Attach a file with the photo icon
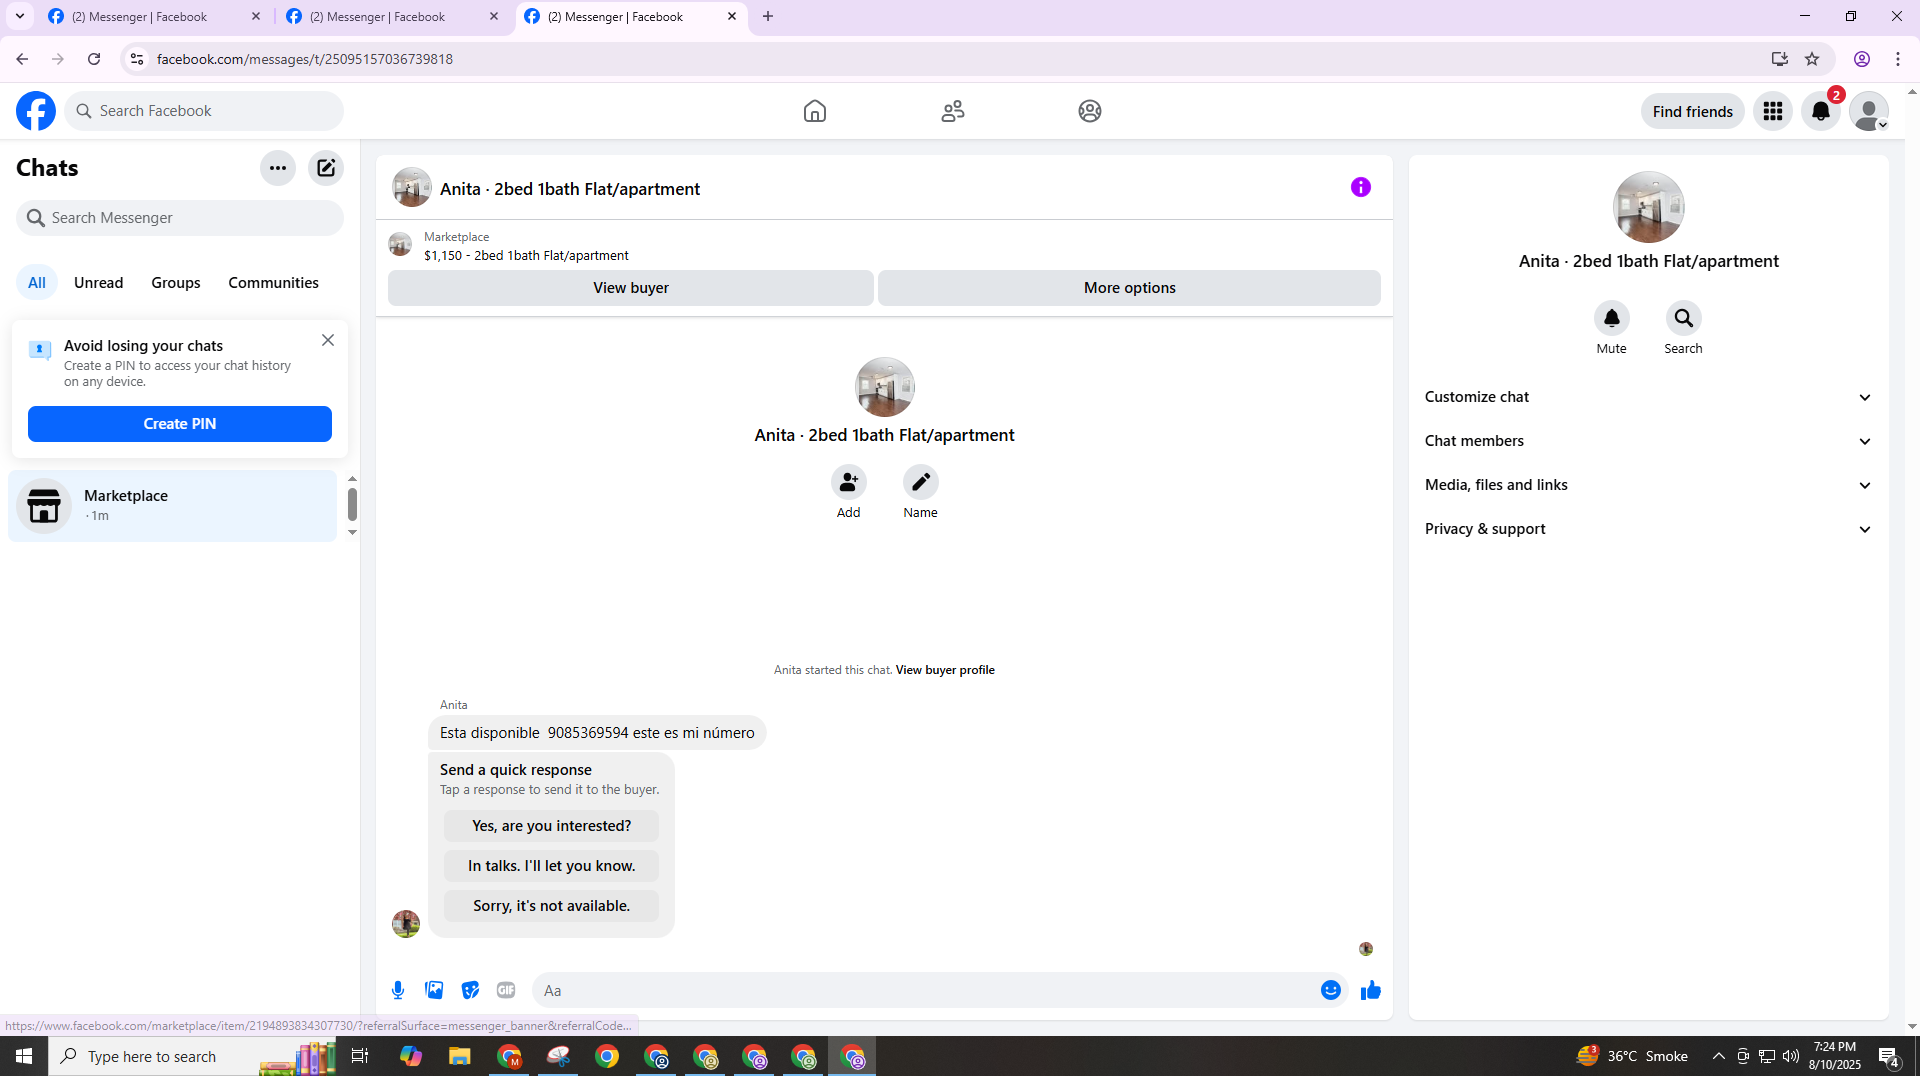The height and width of the screenshot is (1076, 1920). pyautogui.click(x=434, y=990)
